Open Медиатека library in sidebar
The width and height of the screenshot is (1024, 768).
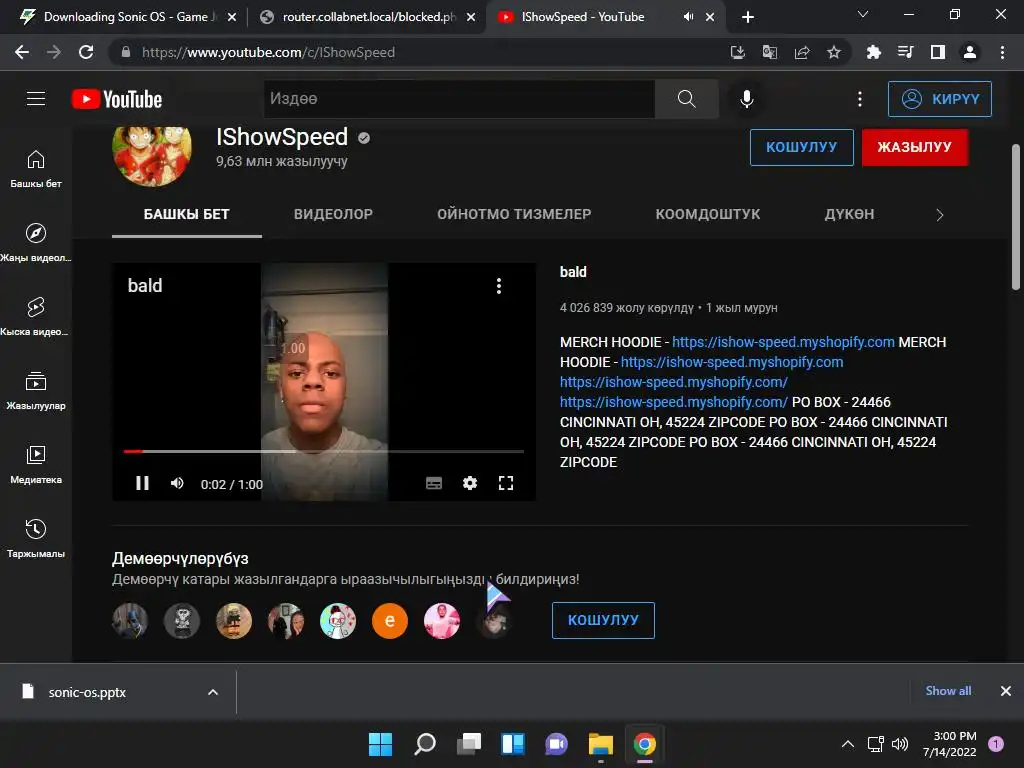tap(36, 464)
